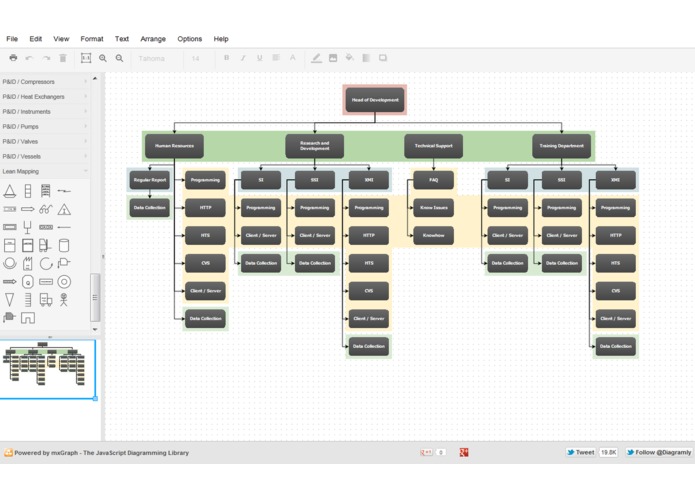Viewport: 695px width, 494px height.
Task: Open the line color pencil tool
Action: coord(316,58)
